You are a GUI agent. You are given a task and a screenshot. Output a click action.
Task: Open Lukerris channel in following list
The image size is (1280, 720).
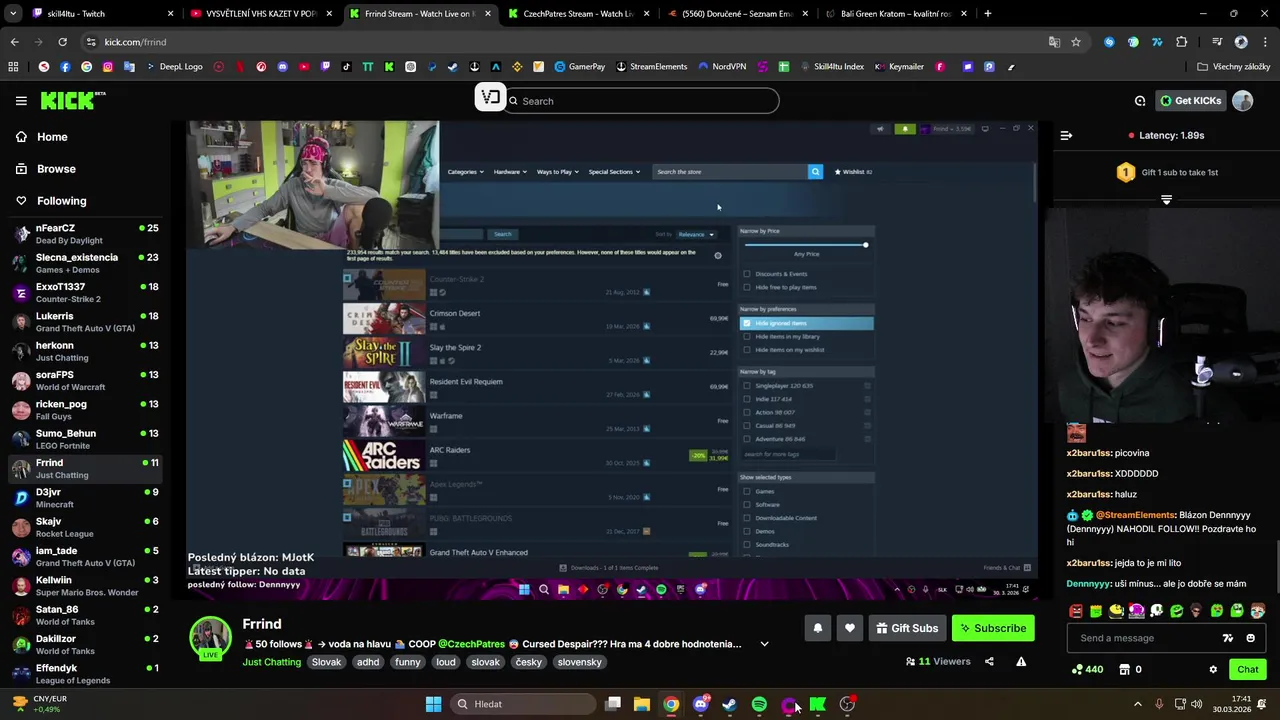tap(85, 322)
